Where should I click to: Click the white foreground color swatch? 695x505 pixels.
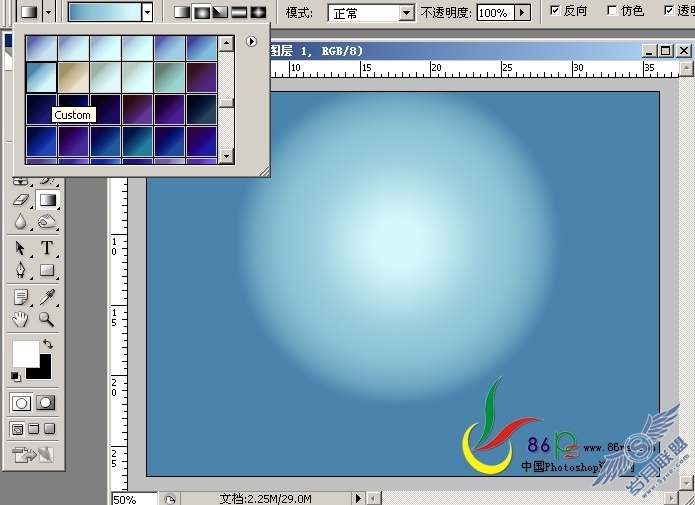25,353
